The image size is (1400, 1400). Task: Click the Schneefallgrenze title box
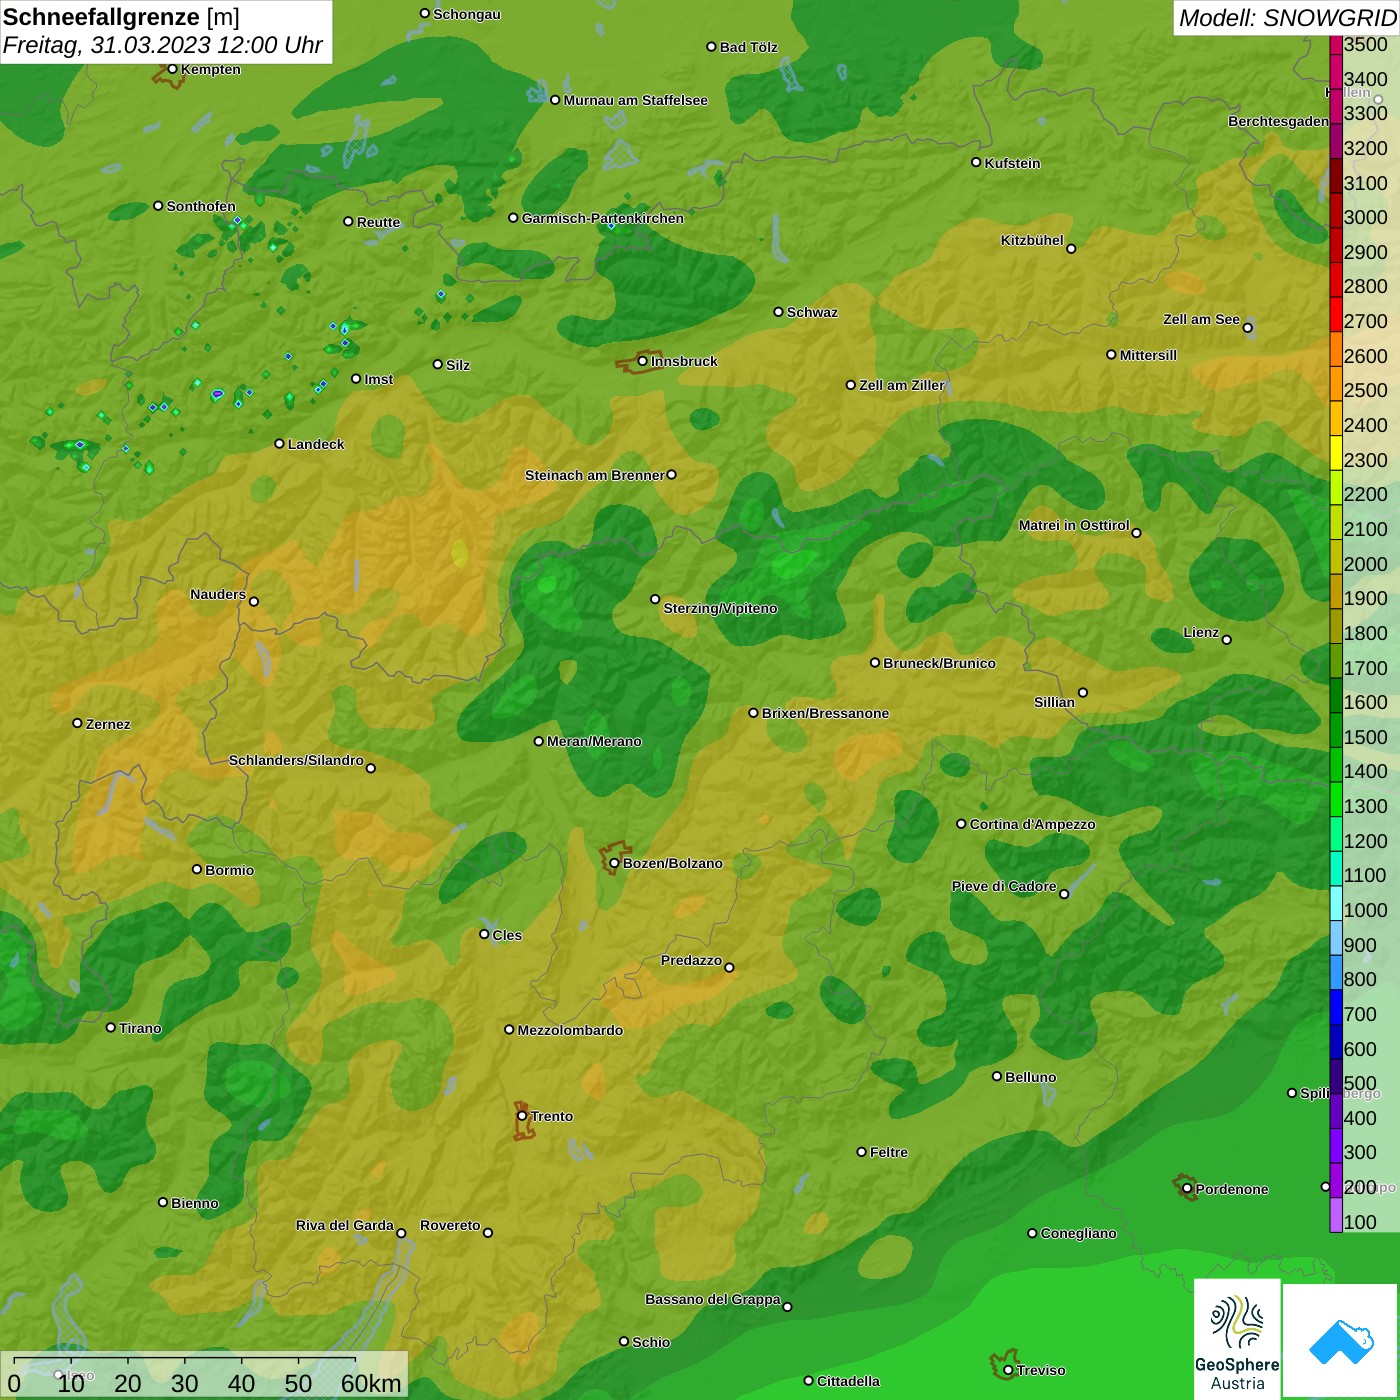click(166, 31)
